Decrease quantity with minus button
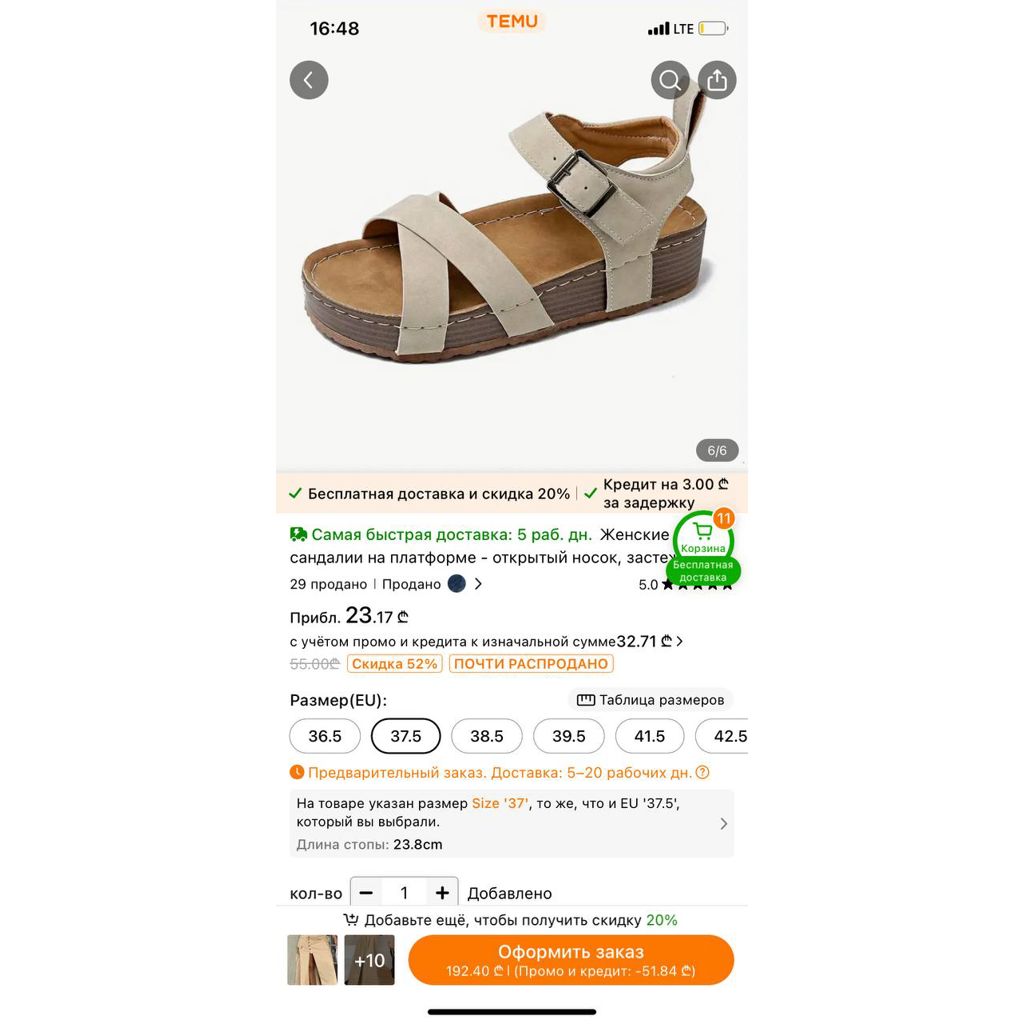Screen dimensions: 1024x1024 point(366,893)
